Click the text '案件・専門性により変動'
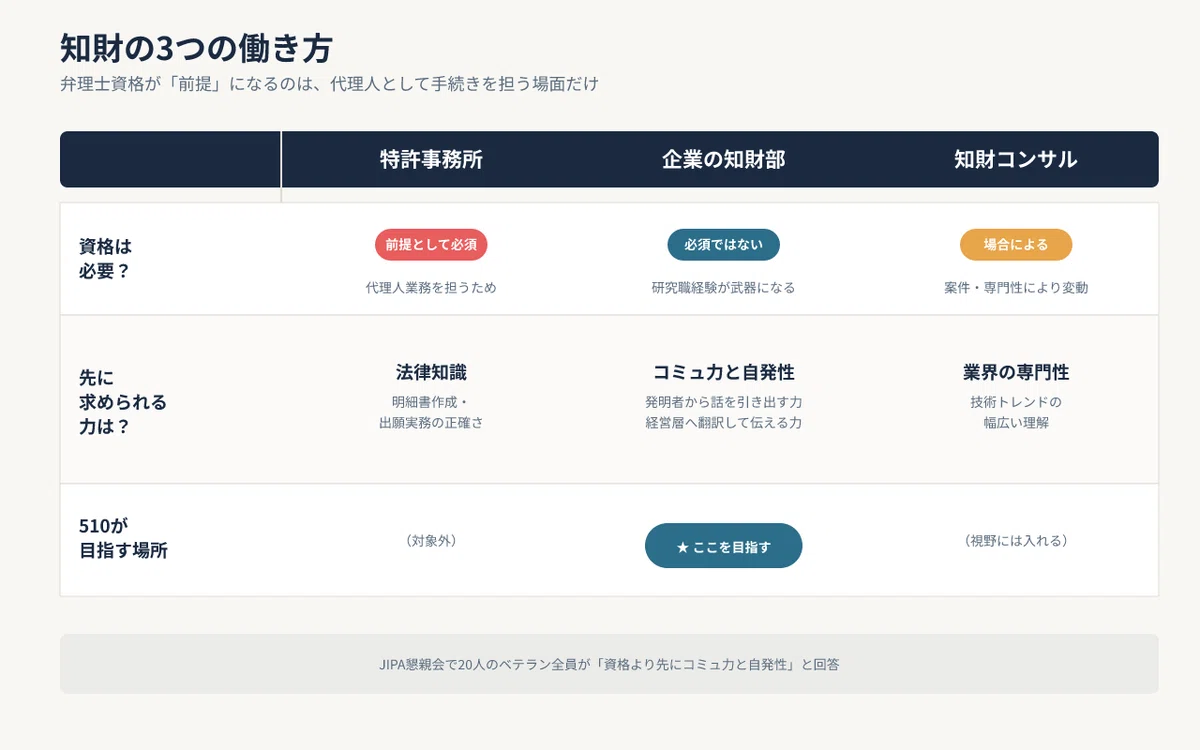The height and width of the screenshot is (750, 1200). click(x=1016, y=288)
